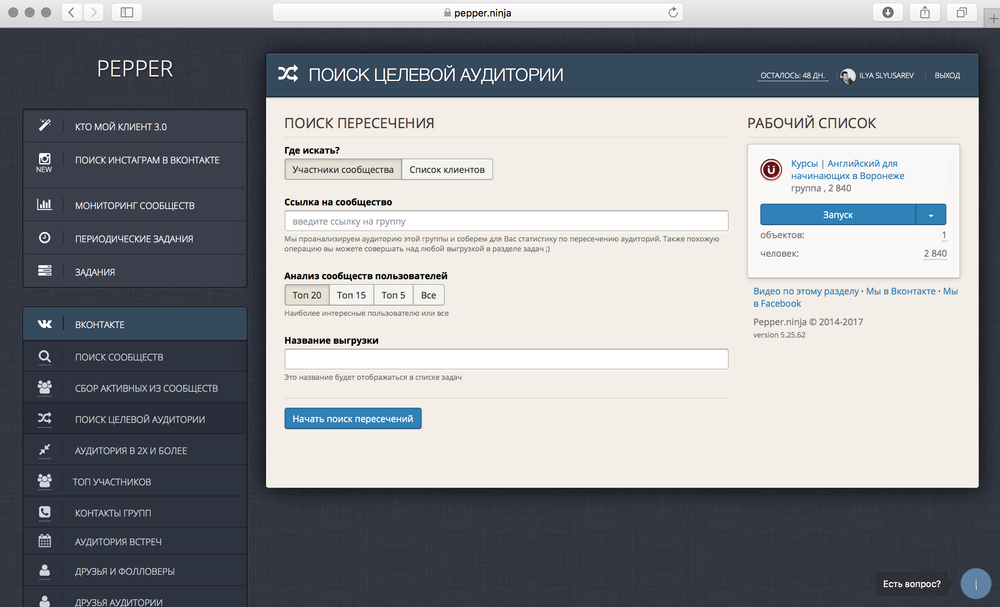Click the Есть вопрос? chat label
Image resolution: width=1000 pixels, height=607 pixels.
pyautogui.click(x=911, y=584)
